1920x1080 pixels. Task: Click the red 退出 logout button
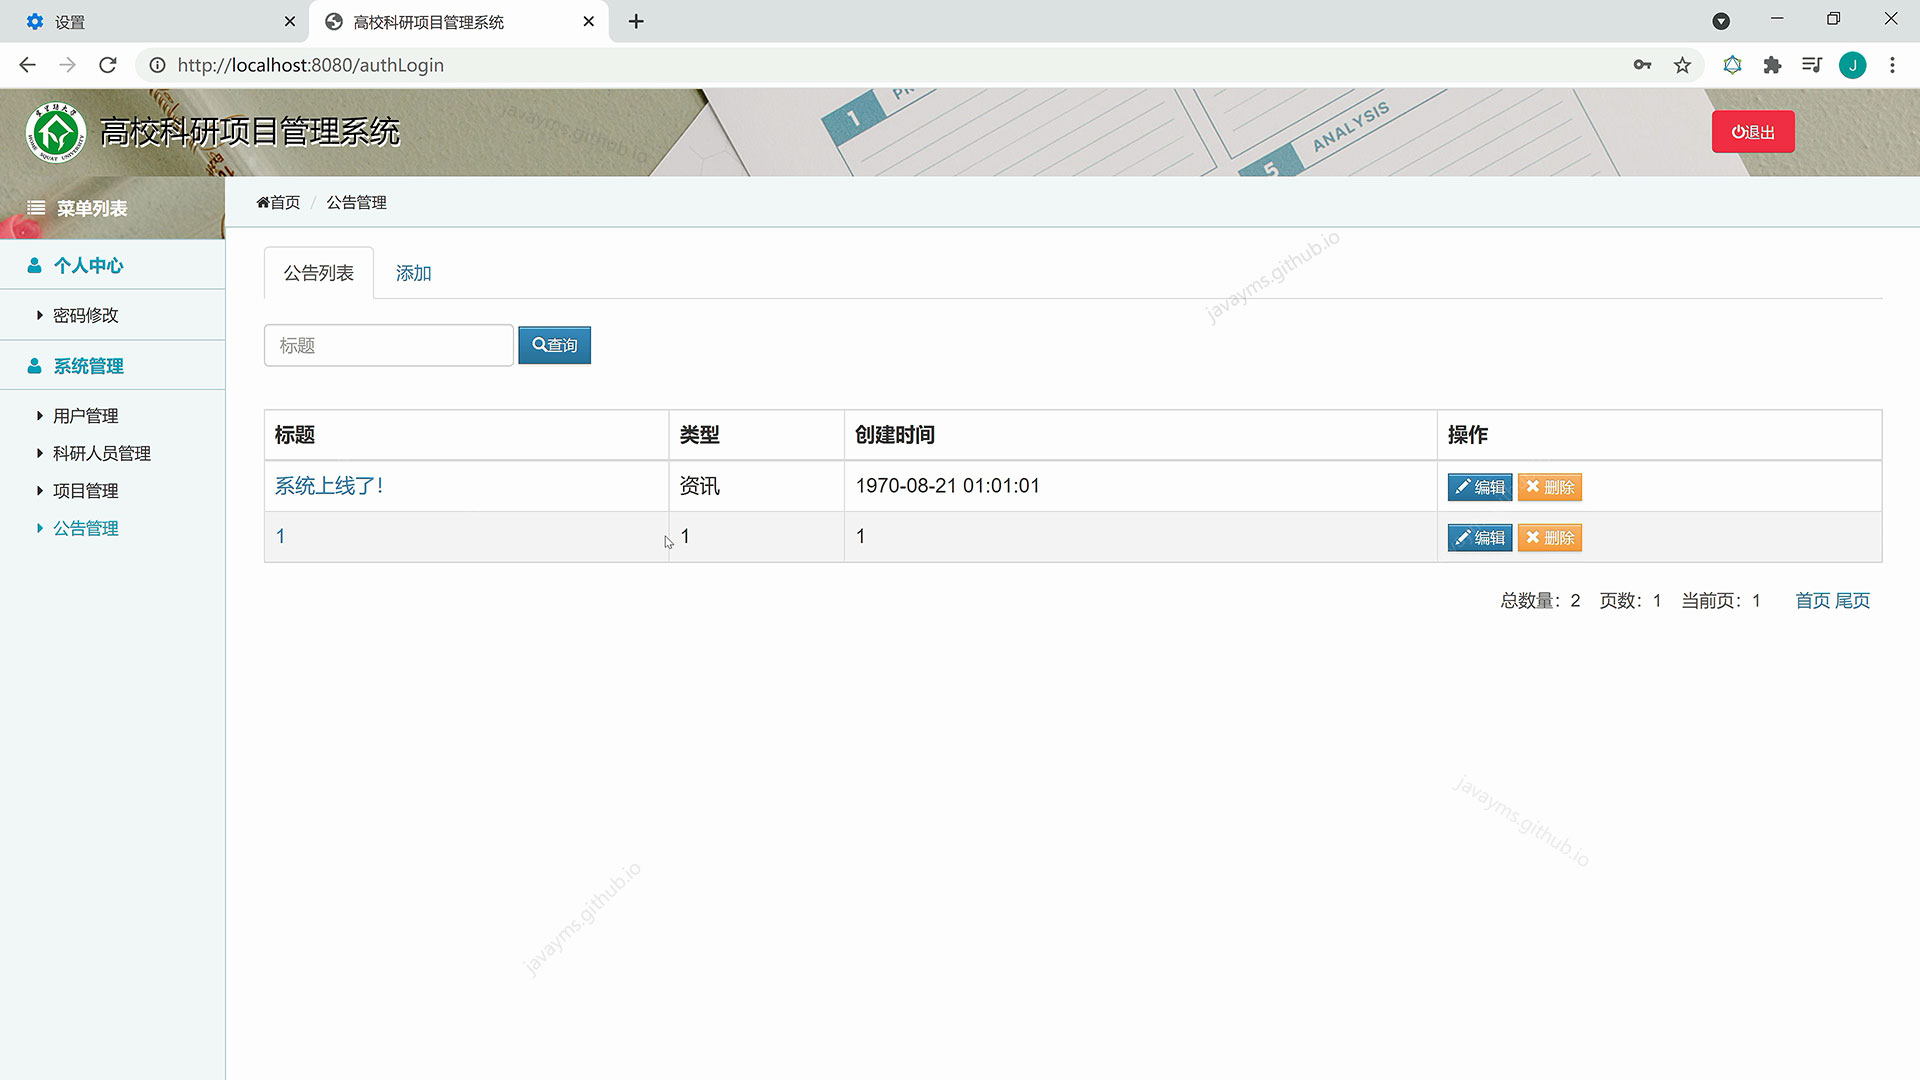pos(1753,131)
